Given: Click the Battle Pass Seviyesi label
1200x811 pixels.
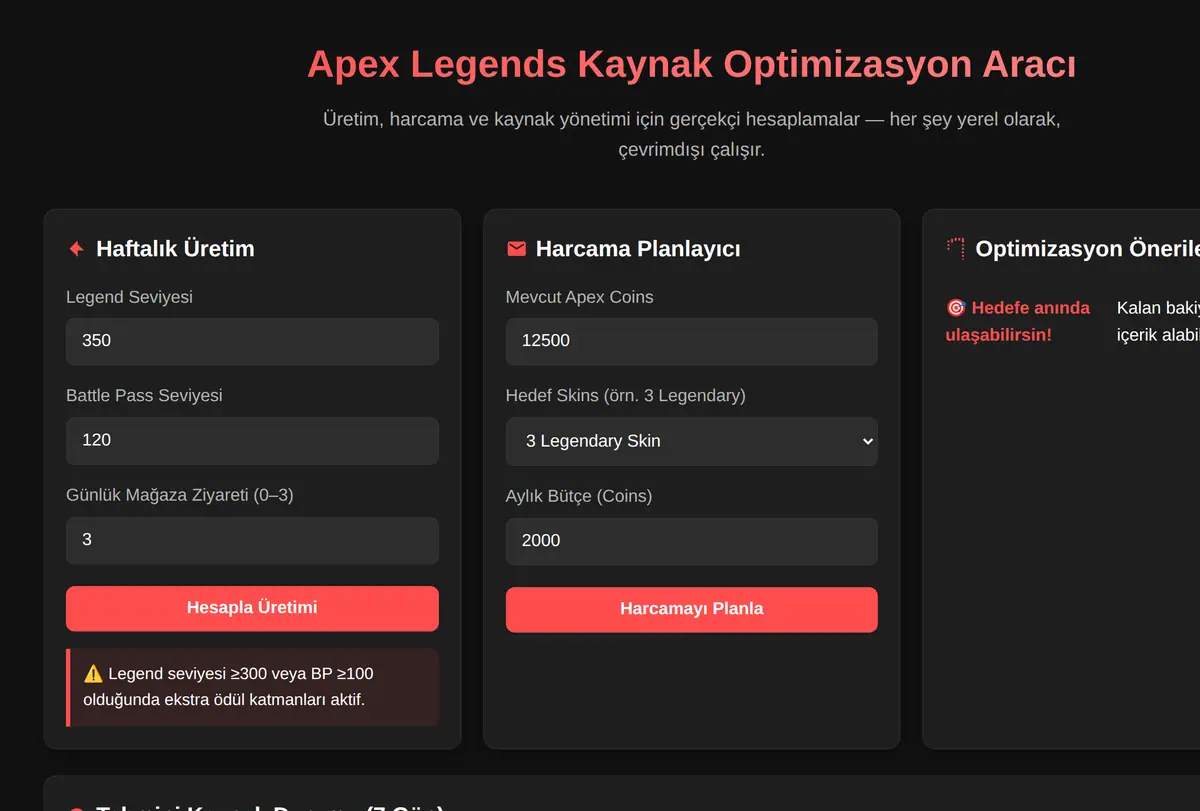Looking at the screenshot, I should point(144,396).
